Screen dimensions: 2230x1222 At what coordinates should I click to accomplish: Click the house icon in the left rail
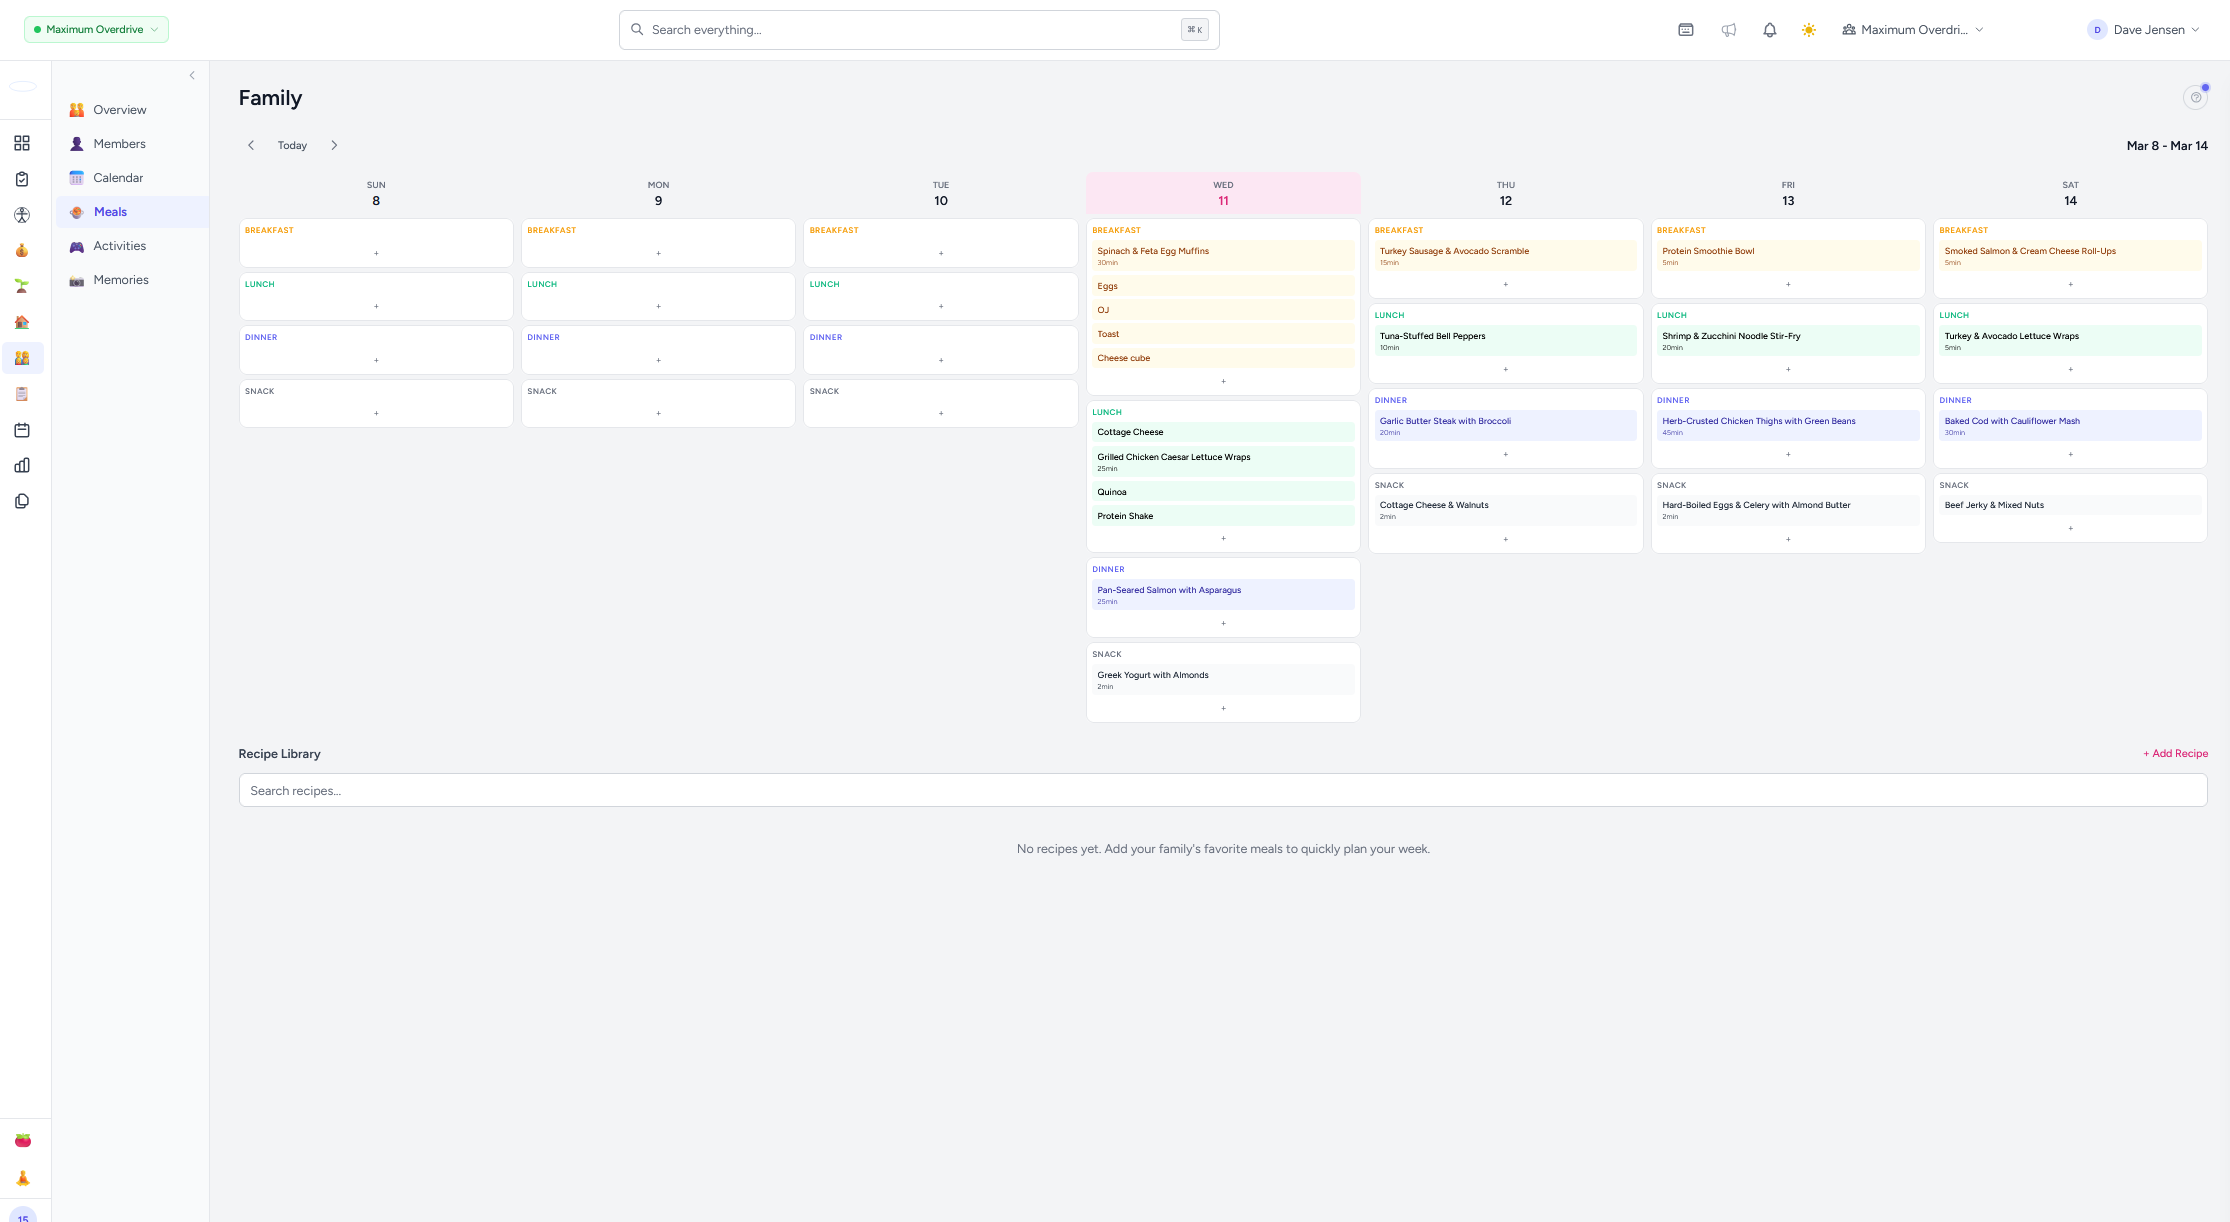tap(22, 322)
